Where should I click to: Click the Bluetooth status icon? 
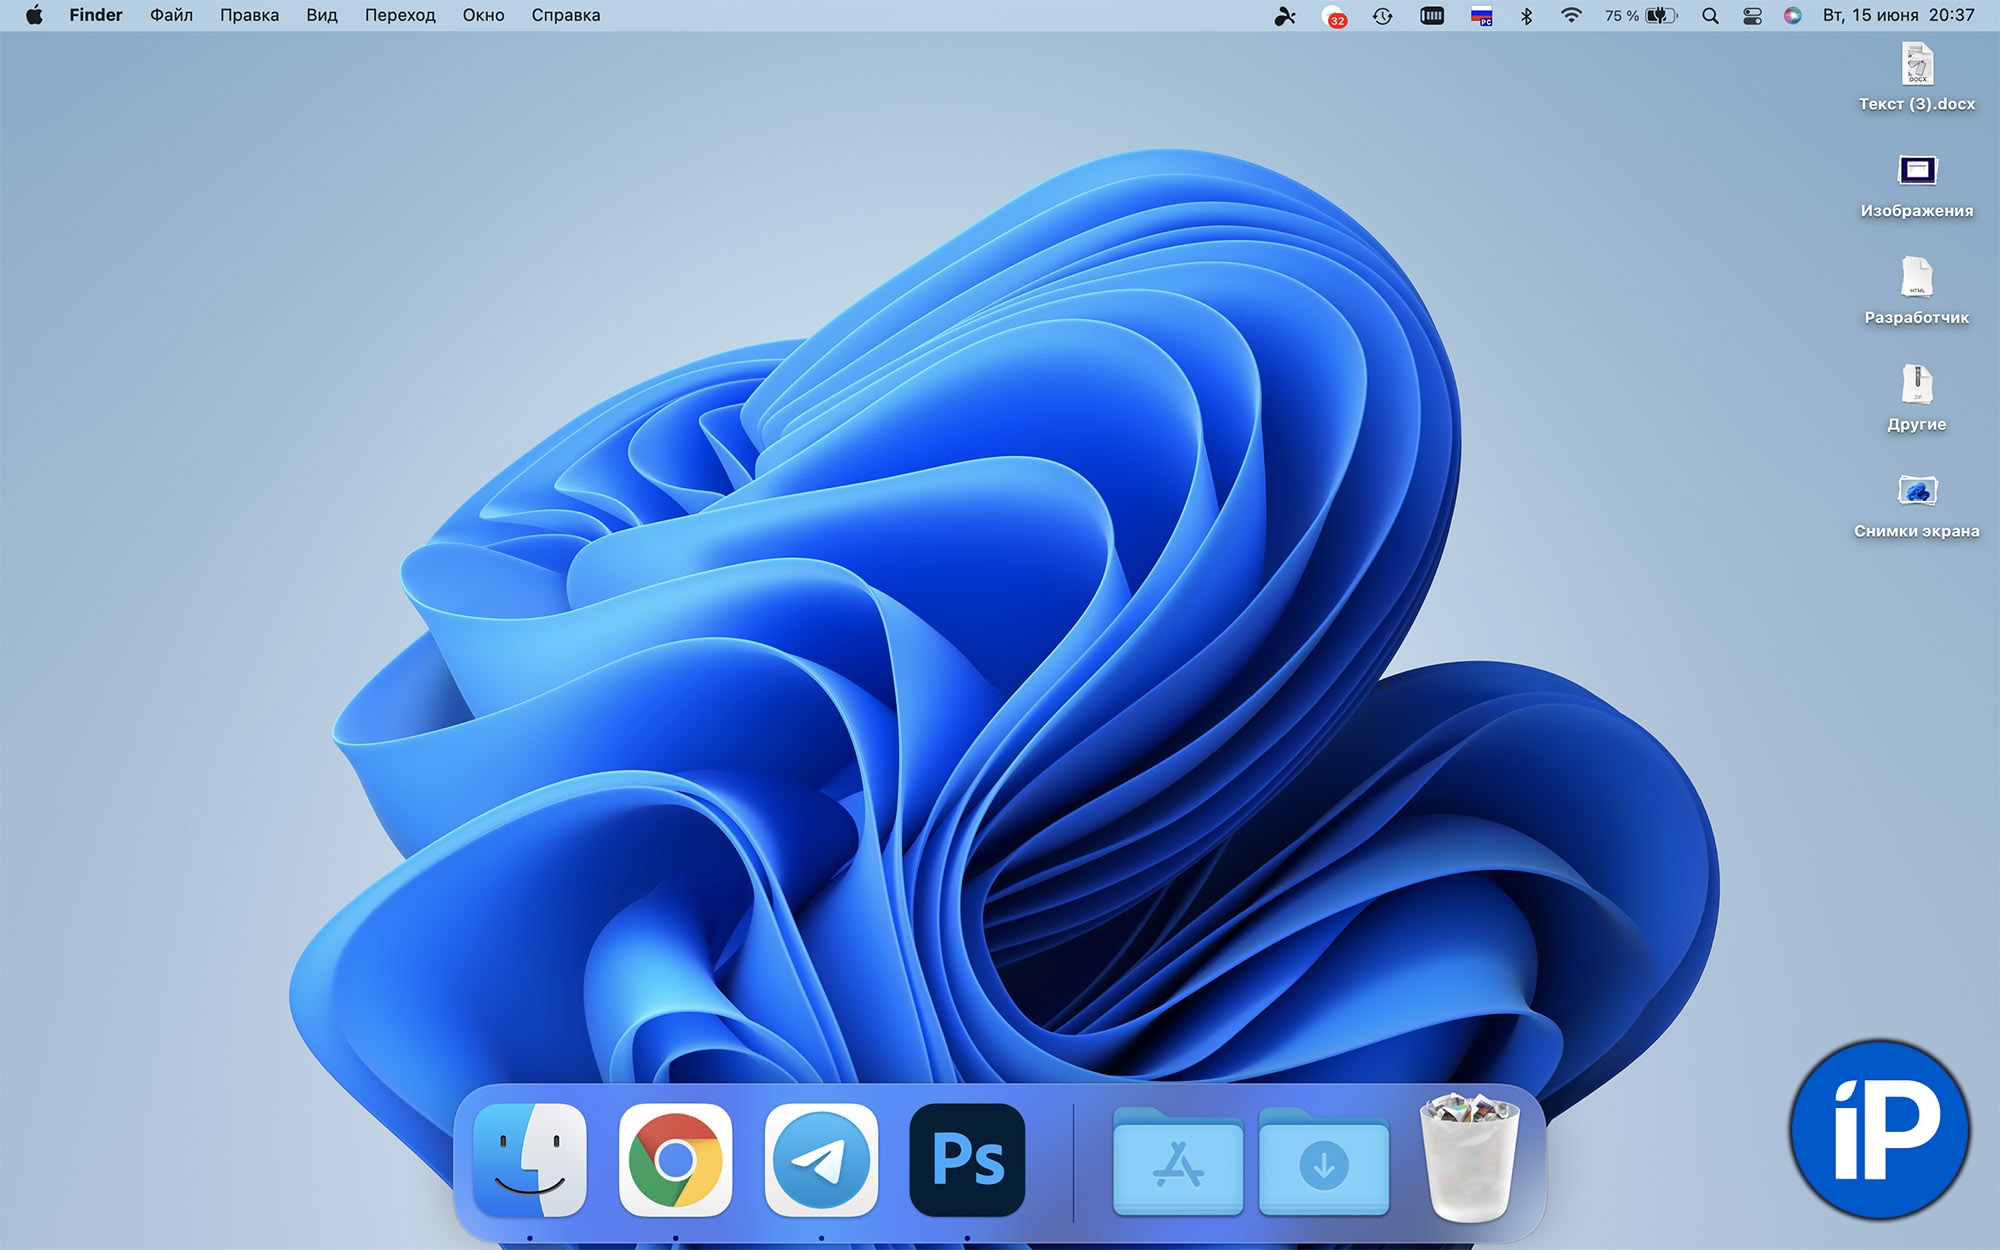1526,16
